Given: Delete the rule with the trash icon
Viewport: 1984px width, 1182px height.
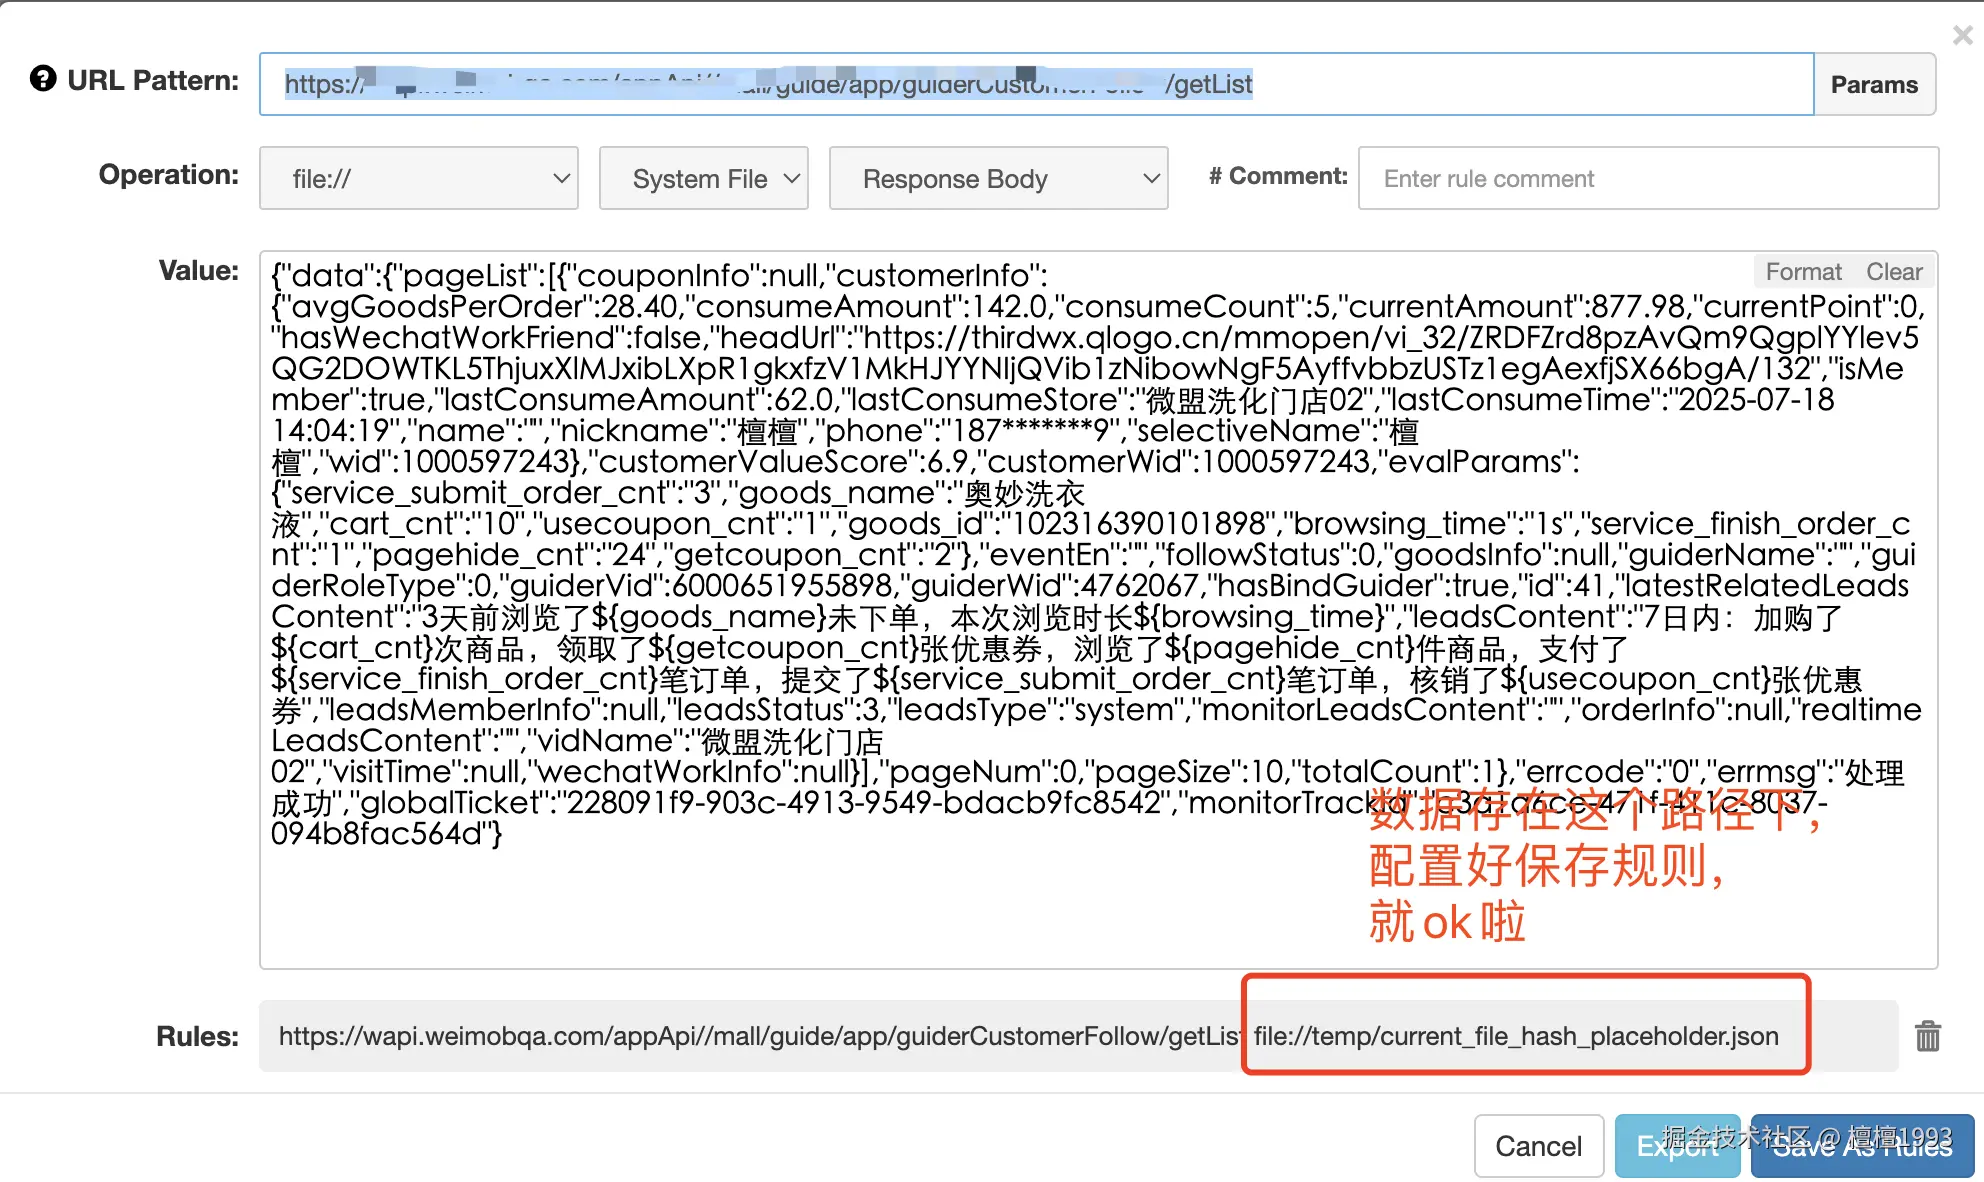Looking at the screenshot, I should click(x=1927, y=1036).
